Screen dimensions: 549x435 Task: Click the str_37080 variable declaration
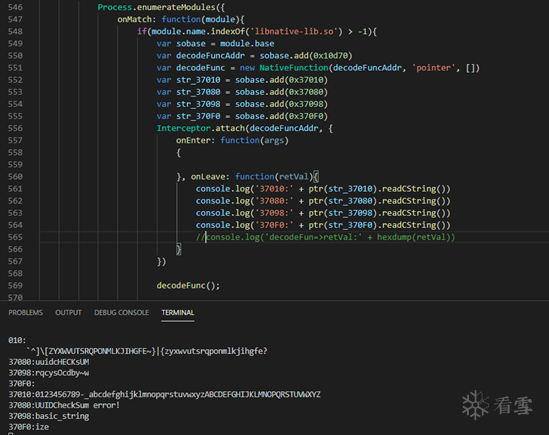(x=198, y=92)
